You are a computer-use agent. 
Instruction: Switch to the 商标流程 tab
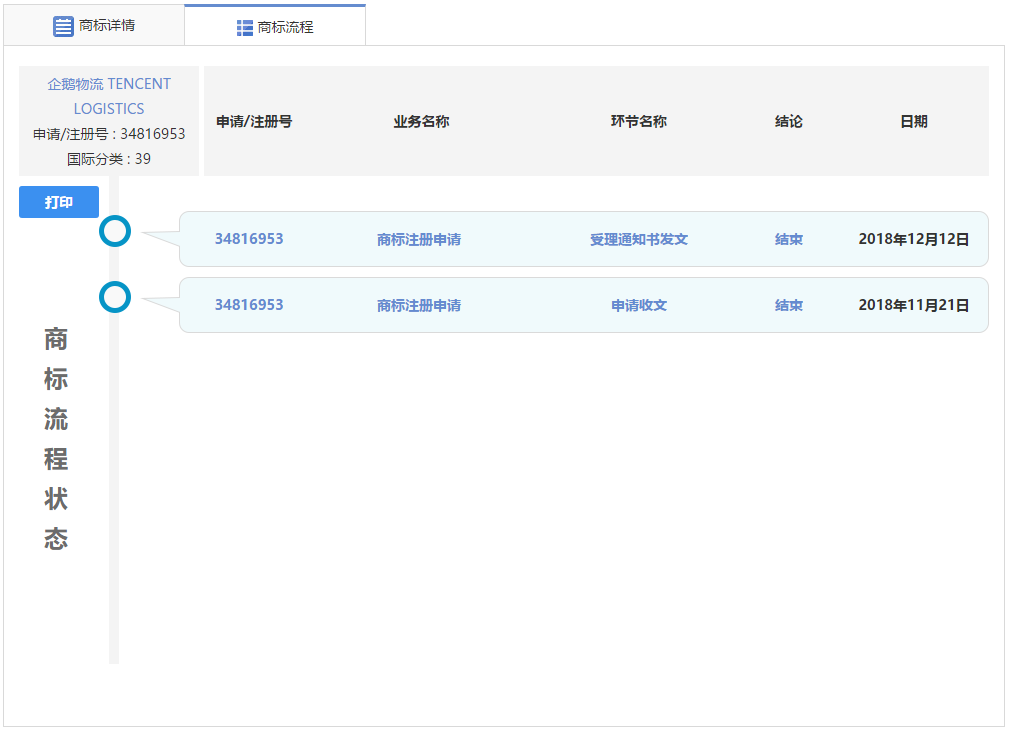tap(275, 26)
